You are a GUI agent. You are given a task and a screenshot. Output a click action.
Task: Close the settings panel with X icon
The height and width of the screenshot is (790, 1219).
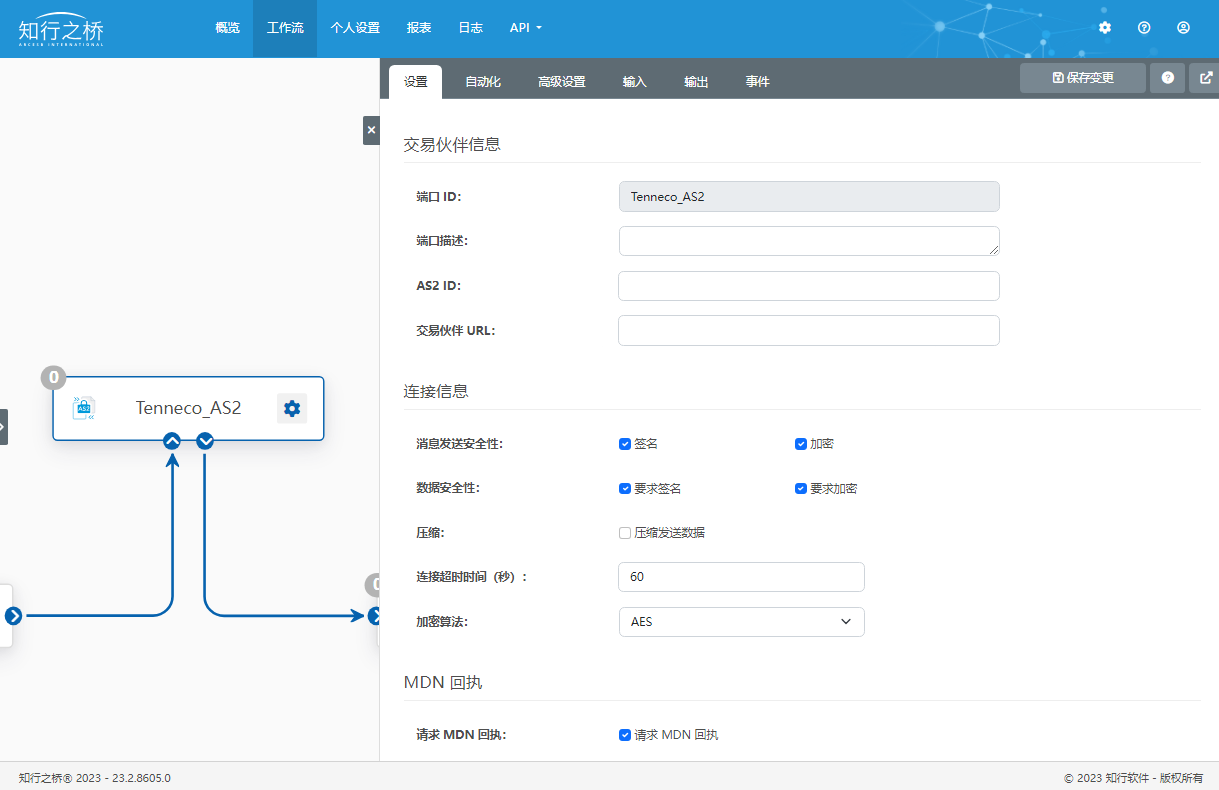tap(371, 130)
